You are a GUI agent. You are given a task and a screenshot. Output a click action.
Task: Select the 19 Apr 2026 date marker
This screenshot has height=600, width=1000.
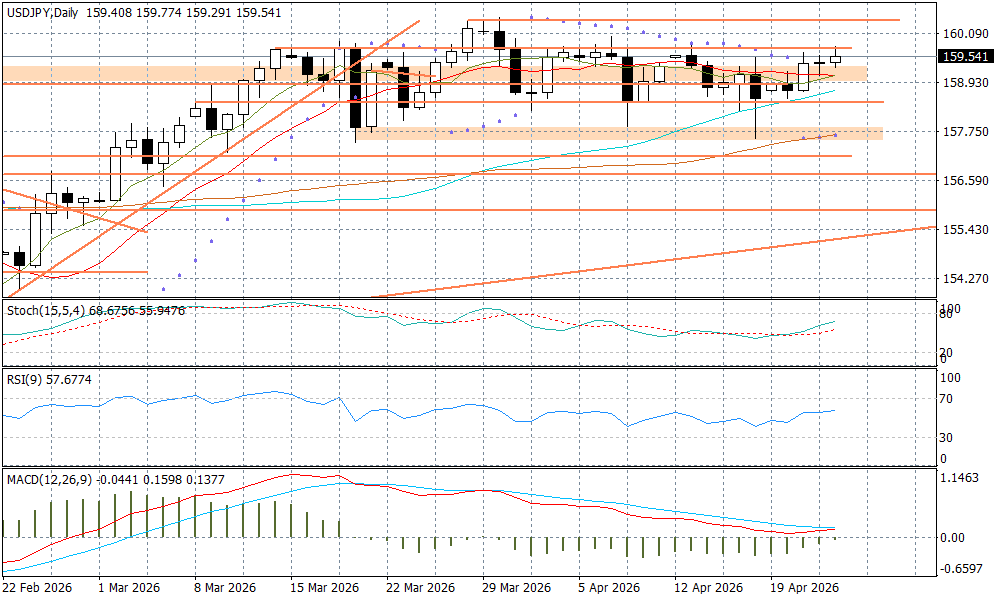[x=803, y=588]
